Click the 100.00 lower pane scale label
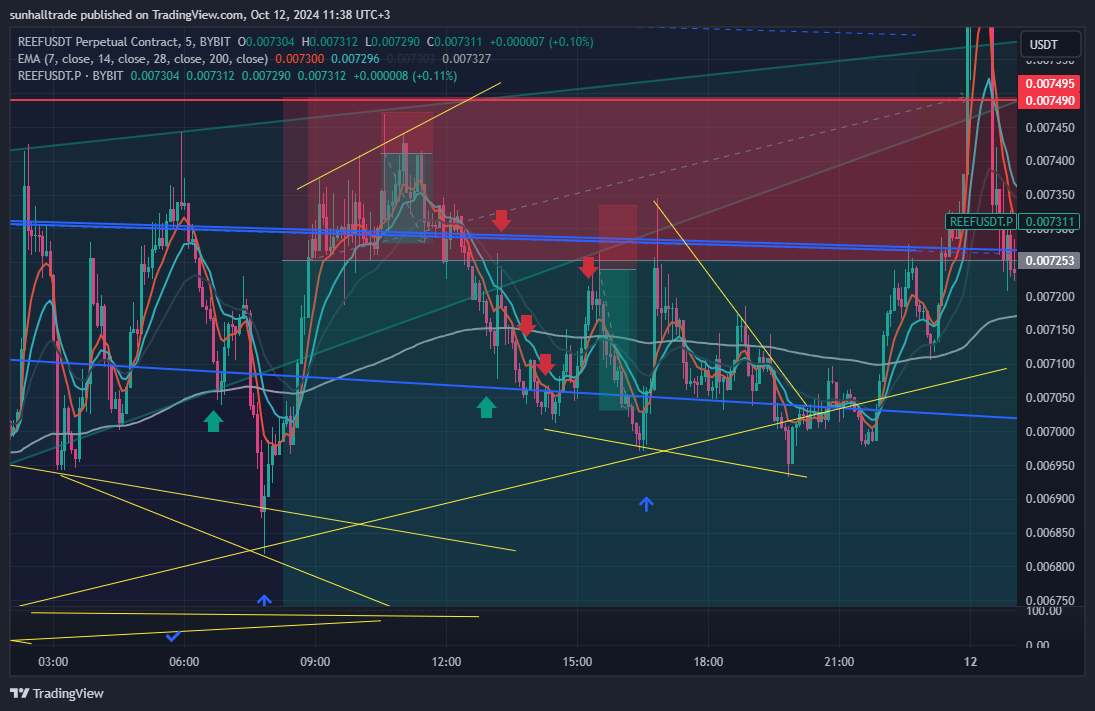This screenshot has width=1095, height=711. pos(1043,611)
